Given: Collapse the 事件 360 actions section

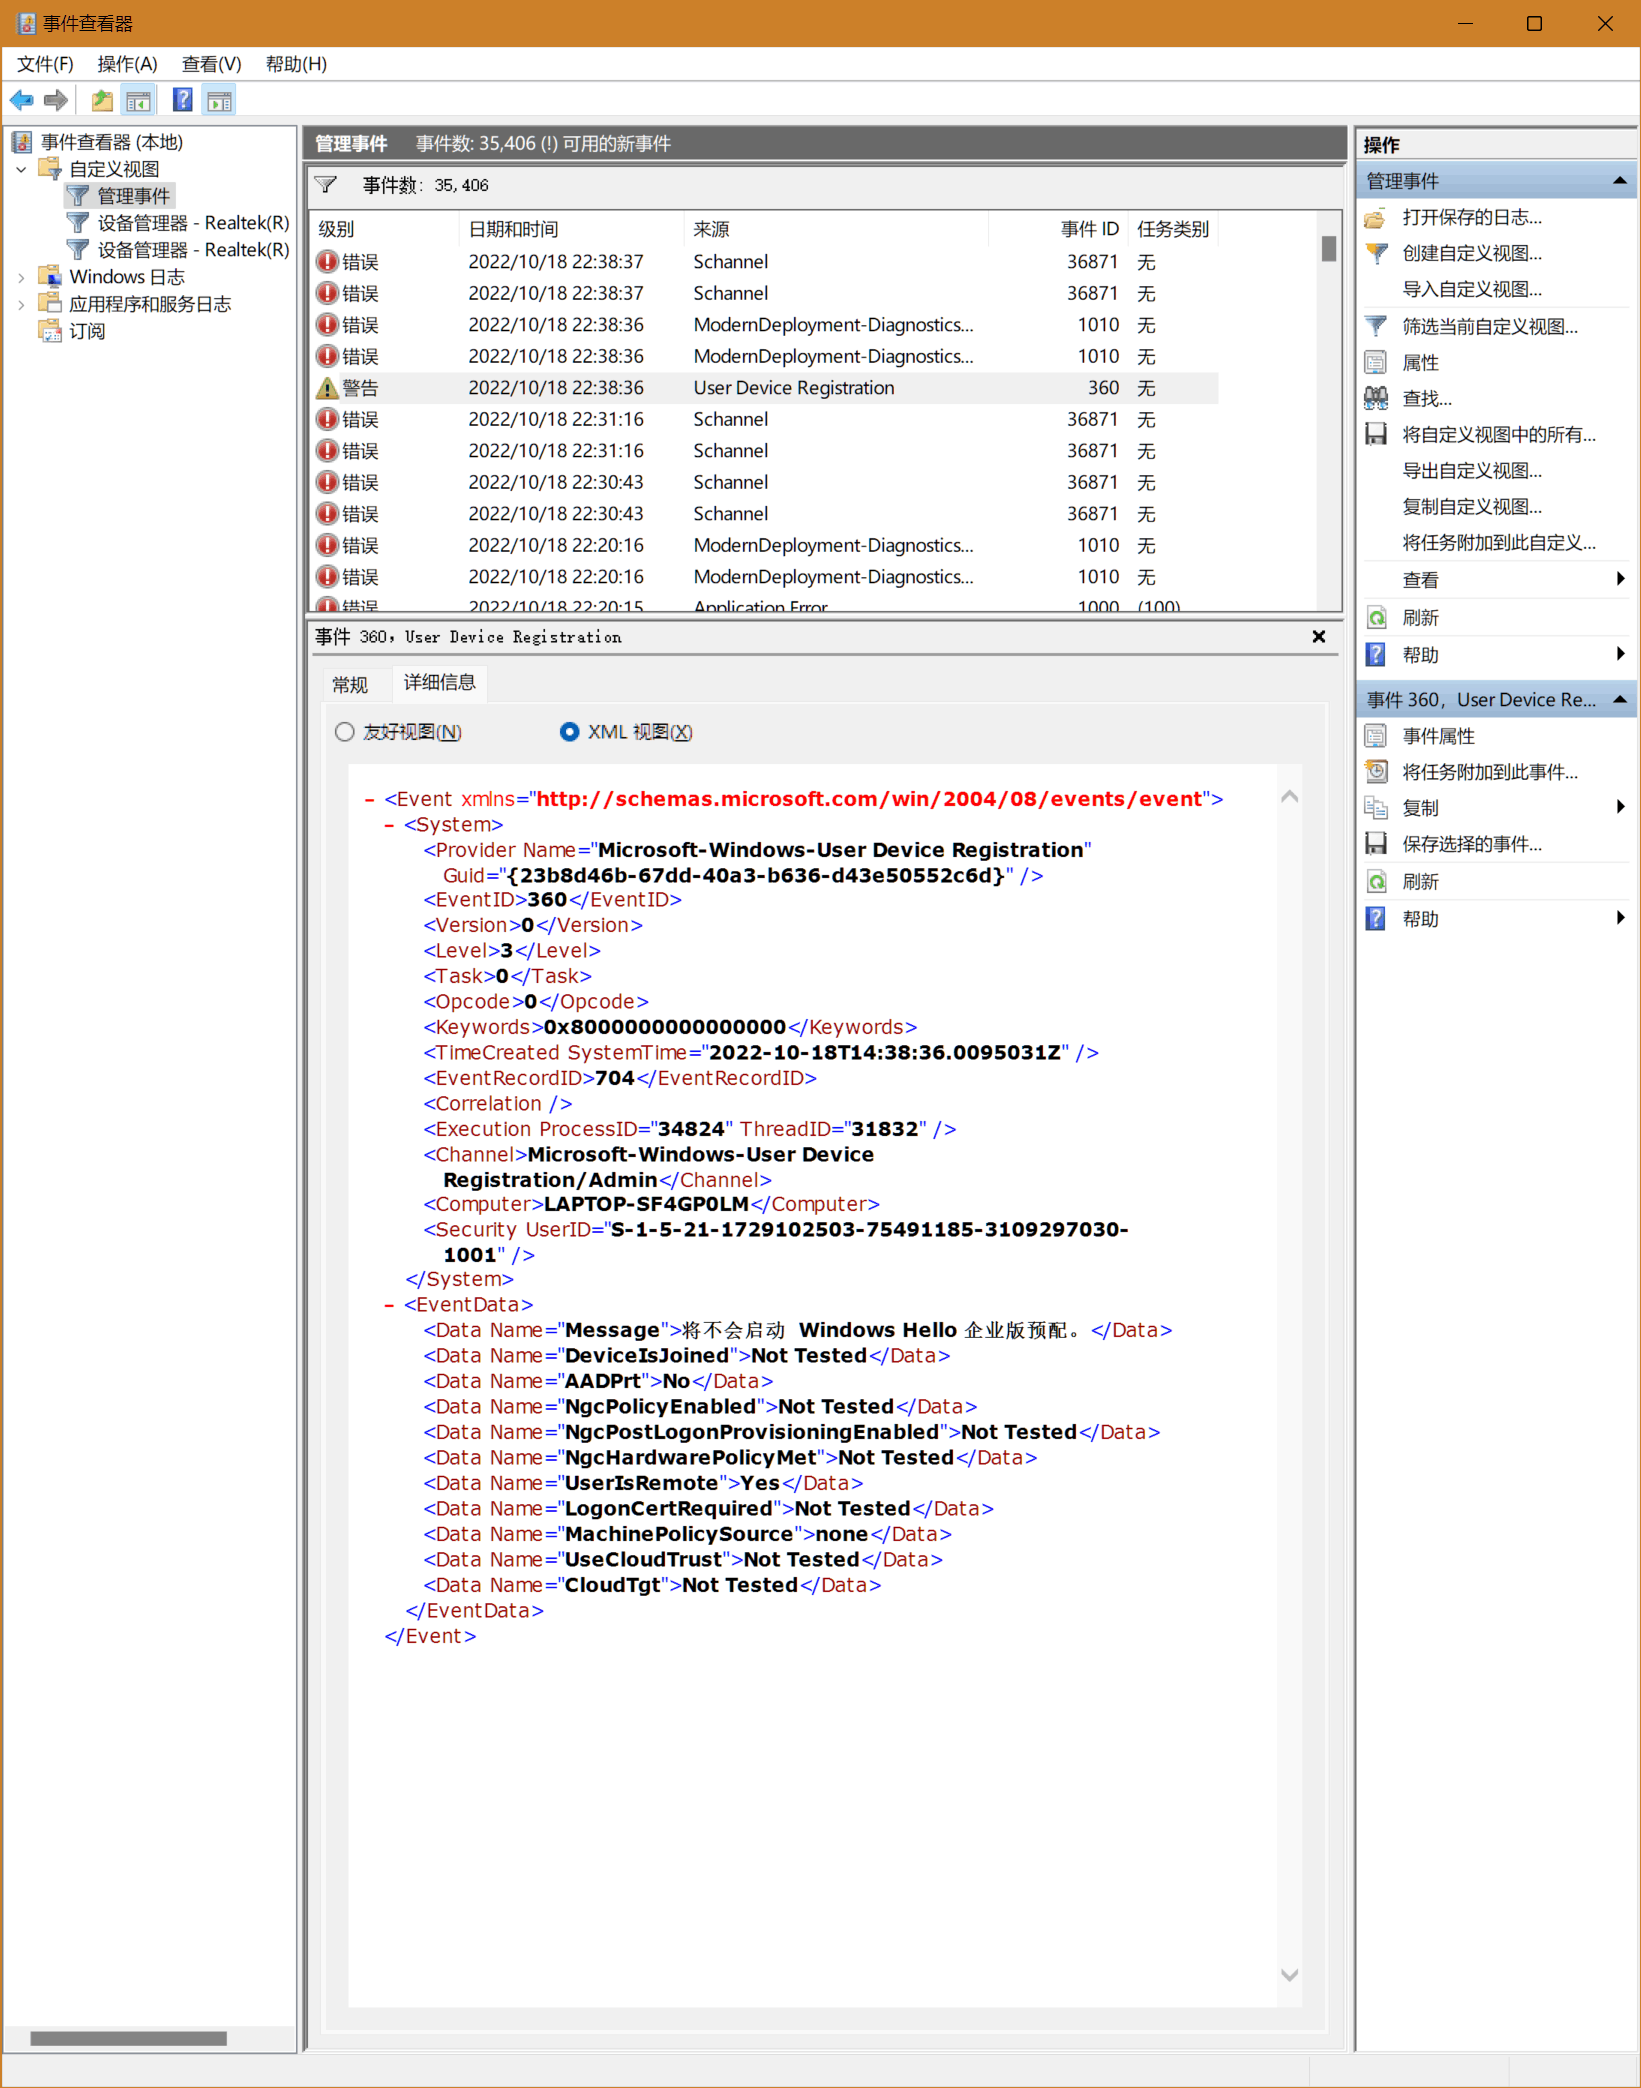Looking at the screenshot, I should (x=1619, y=700).
